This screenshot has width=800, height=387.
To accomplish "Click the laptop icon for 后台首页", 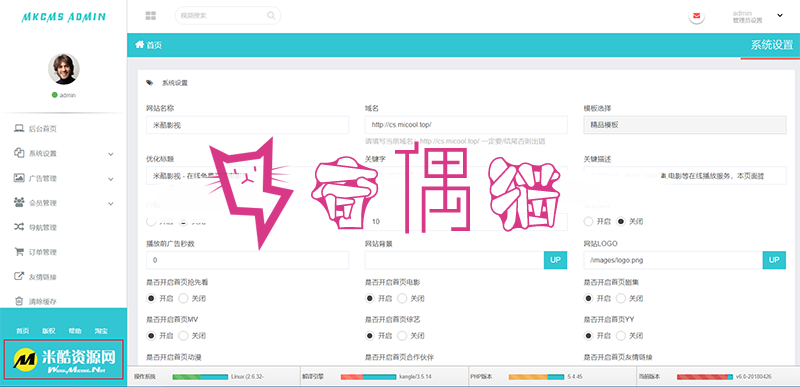I will pos(19,129).
